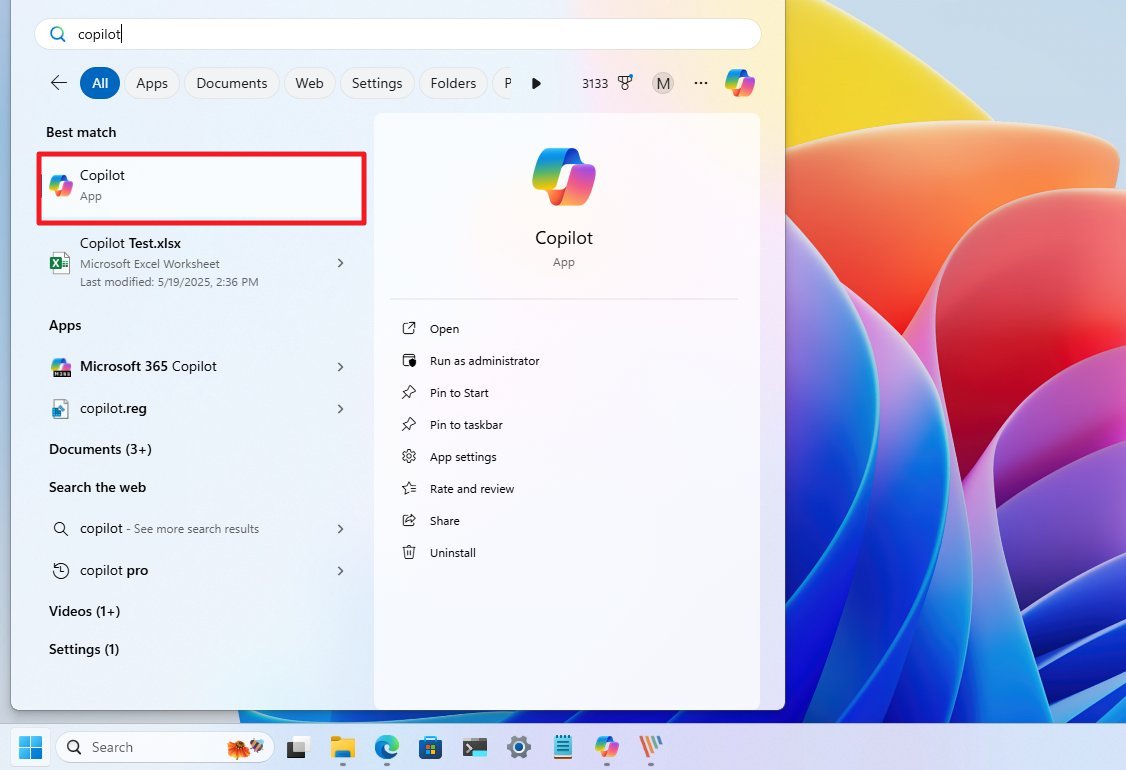The image size is (1126, 770).
Task: Expand the Microsoft 365 Copilot result chevron
Action: (x=340, y=367)
